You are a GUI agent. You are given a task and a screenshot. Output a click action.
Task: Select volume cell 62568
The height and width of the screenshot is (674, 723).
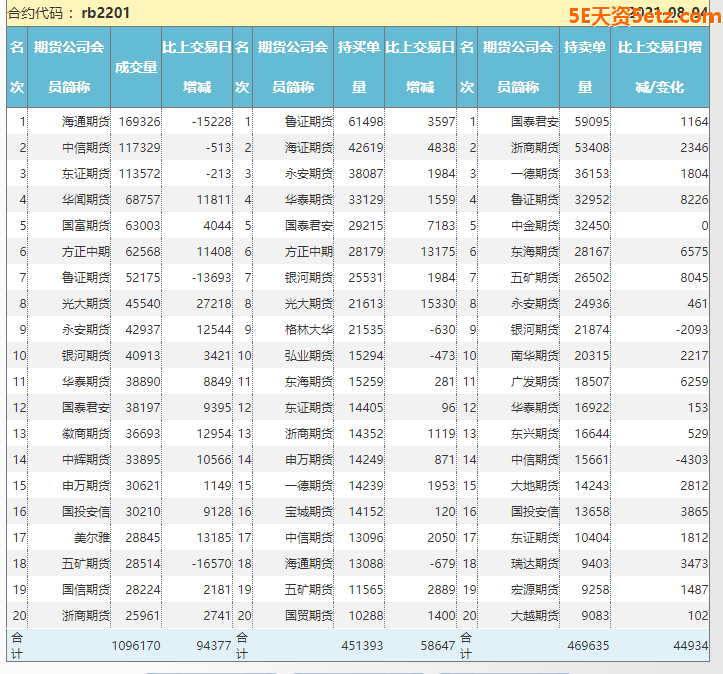(143, 252)
